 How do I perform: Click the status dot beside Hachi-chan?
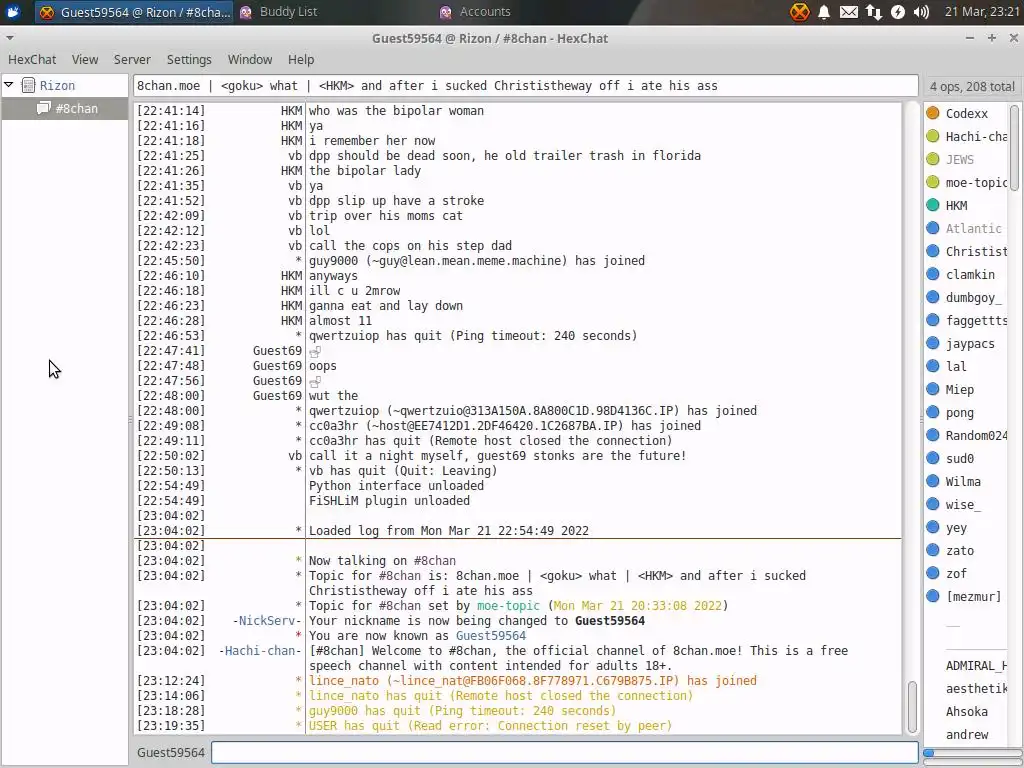(x=933, y=136)
